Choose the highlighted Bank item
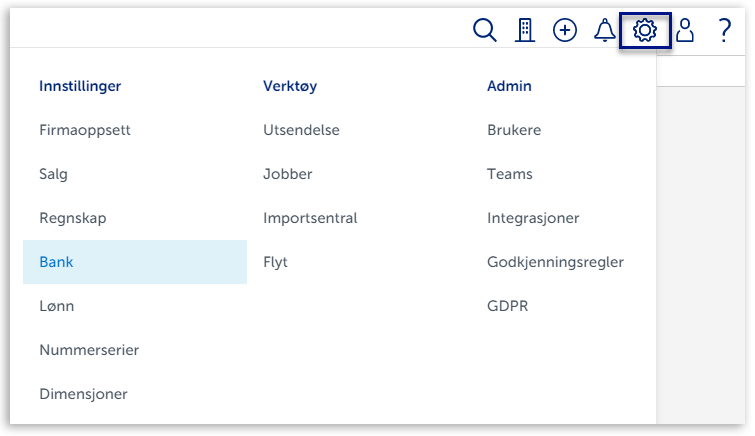This screenshot has width=755, height=436. (56, 262)
